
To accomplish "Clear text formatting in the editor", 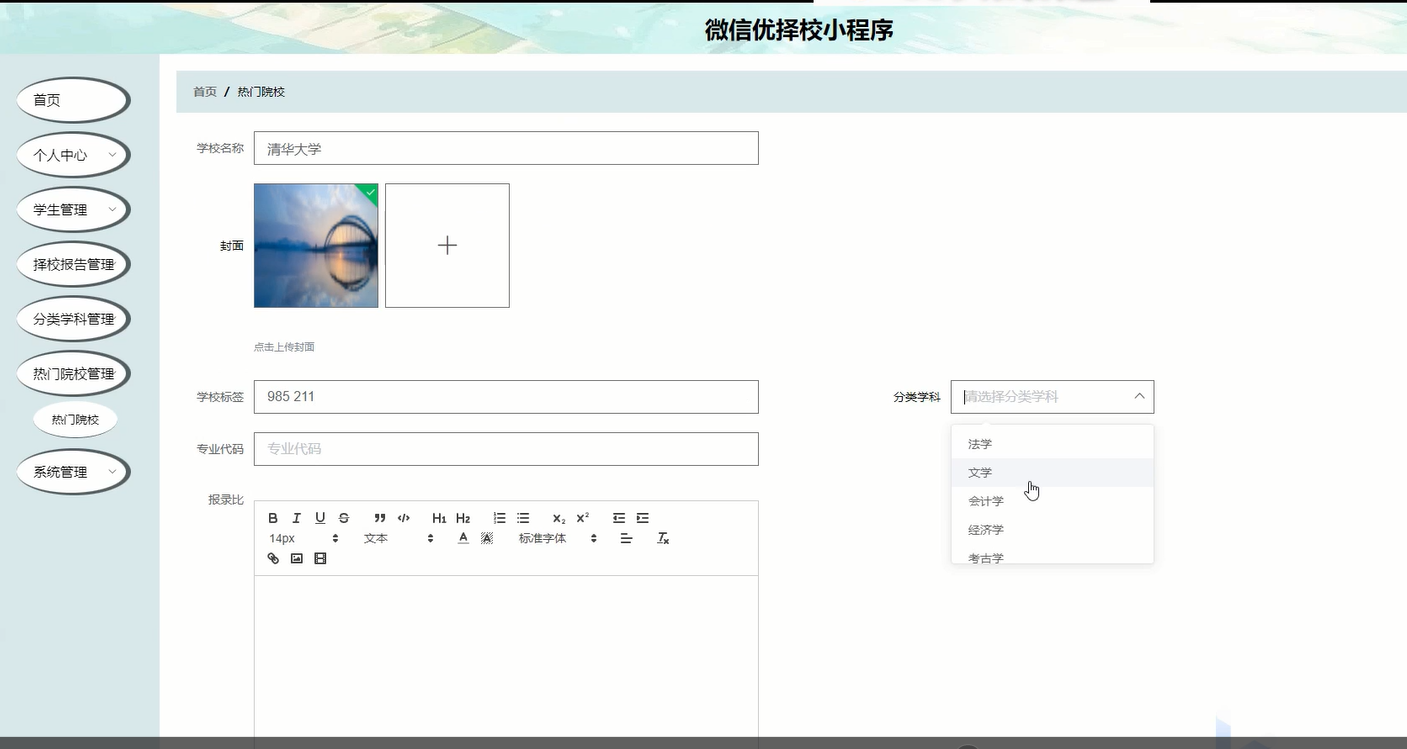I will point(663,538).
